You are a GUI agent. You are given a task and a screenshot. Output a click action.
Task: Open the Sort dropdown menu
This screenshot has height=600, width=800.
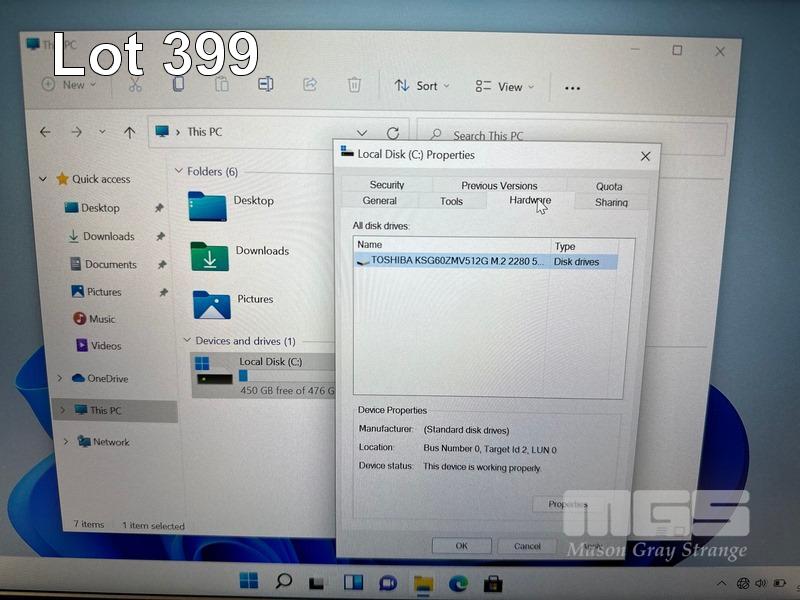pyautogui.click(x=421, y=86)
